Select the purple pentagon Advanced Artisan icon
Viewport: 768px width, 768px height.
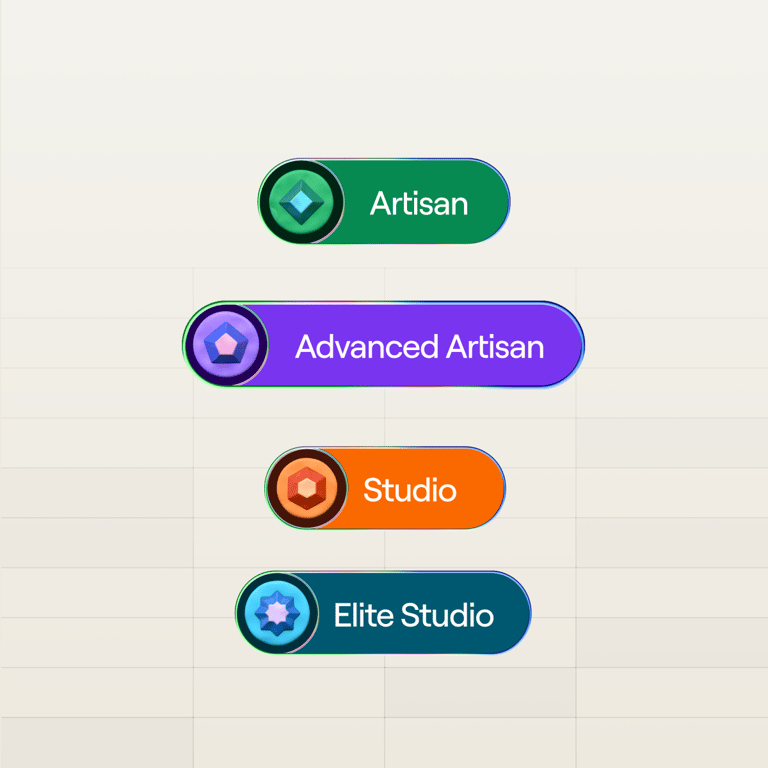[x=226, y=345]
